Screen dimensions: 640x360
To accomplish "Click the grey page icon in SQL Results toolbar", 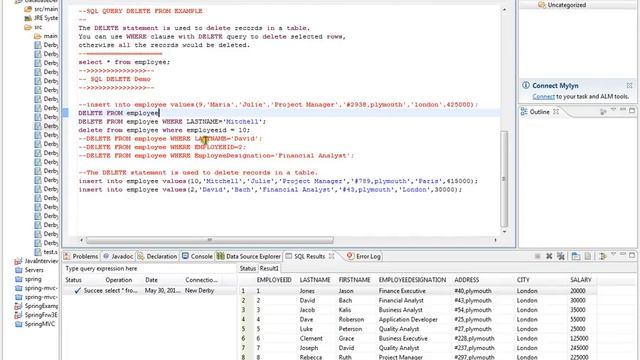I will pyautogui.click(x=588, y=256).
